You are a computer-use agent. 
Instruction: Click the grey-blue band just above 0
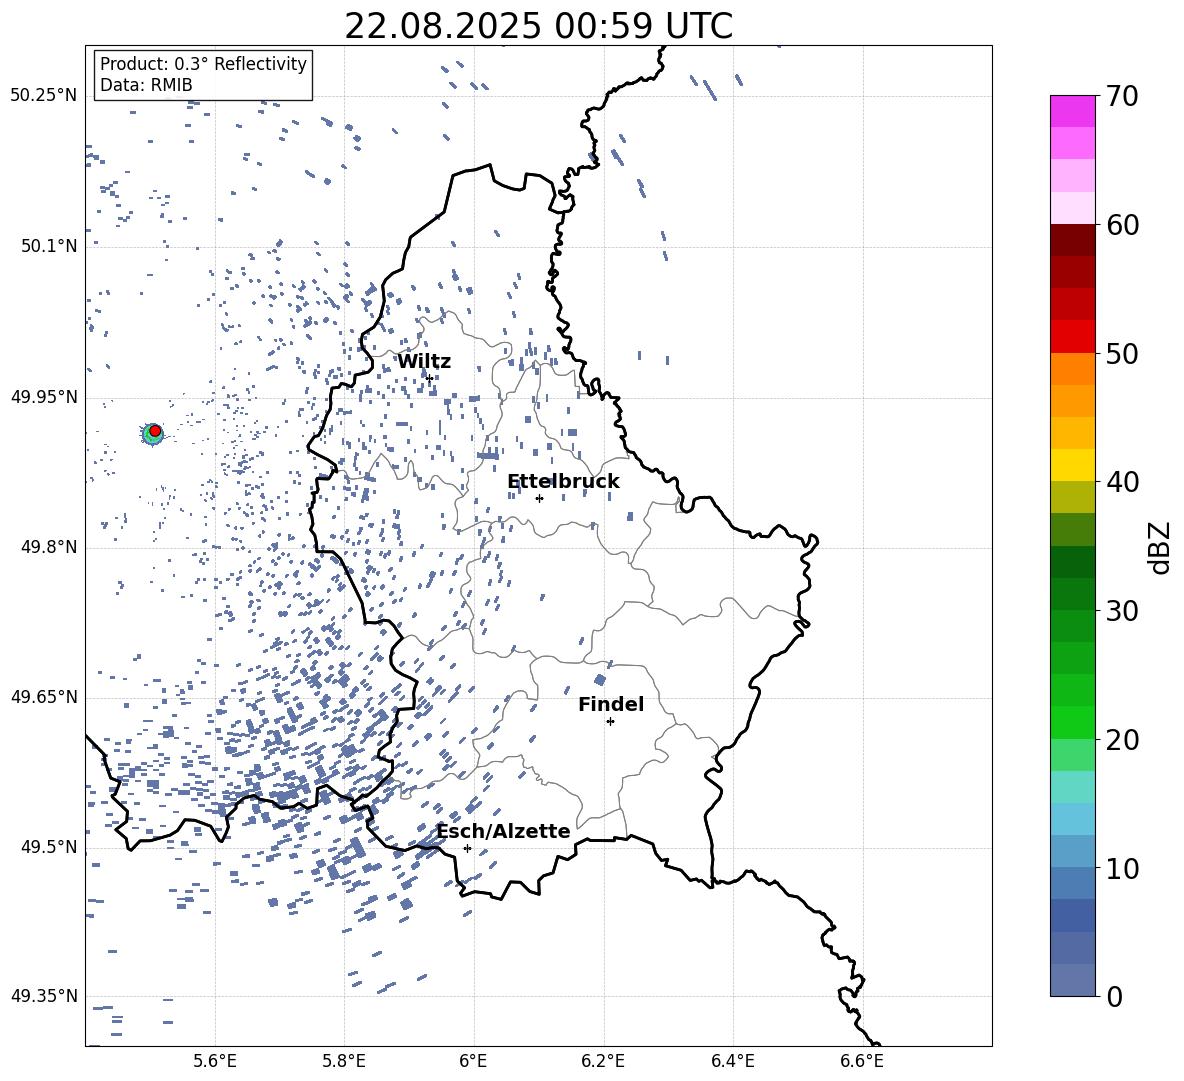coord(1073,980)
